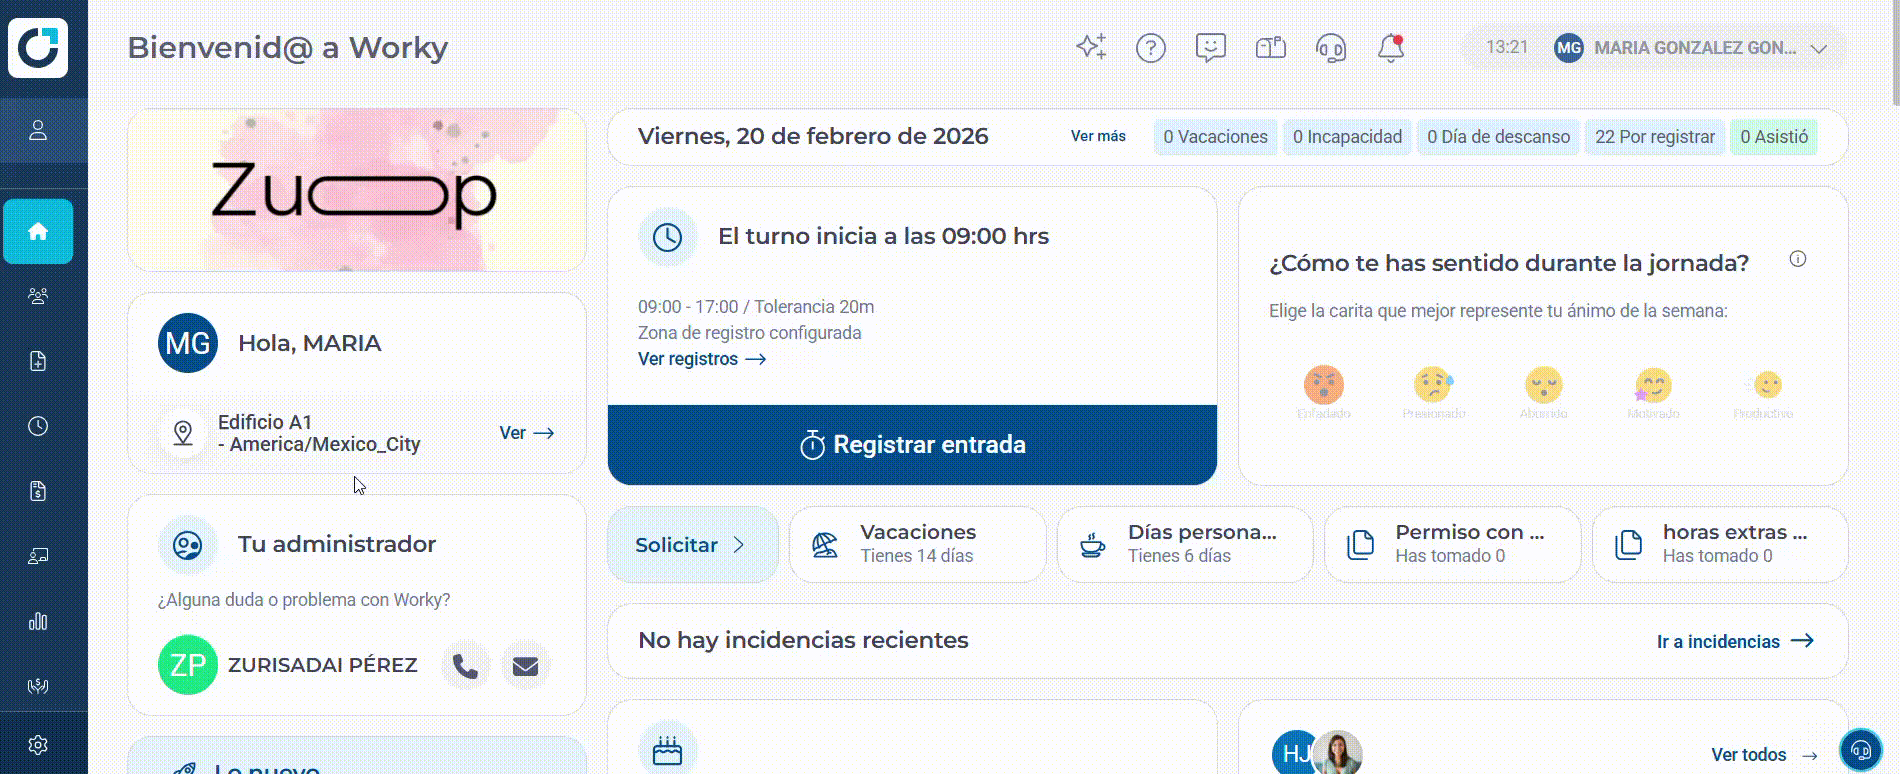Click the coworker photo avatar
This screenshot has height=774, width=1900.
pos(1338,753)
